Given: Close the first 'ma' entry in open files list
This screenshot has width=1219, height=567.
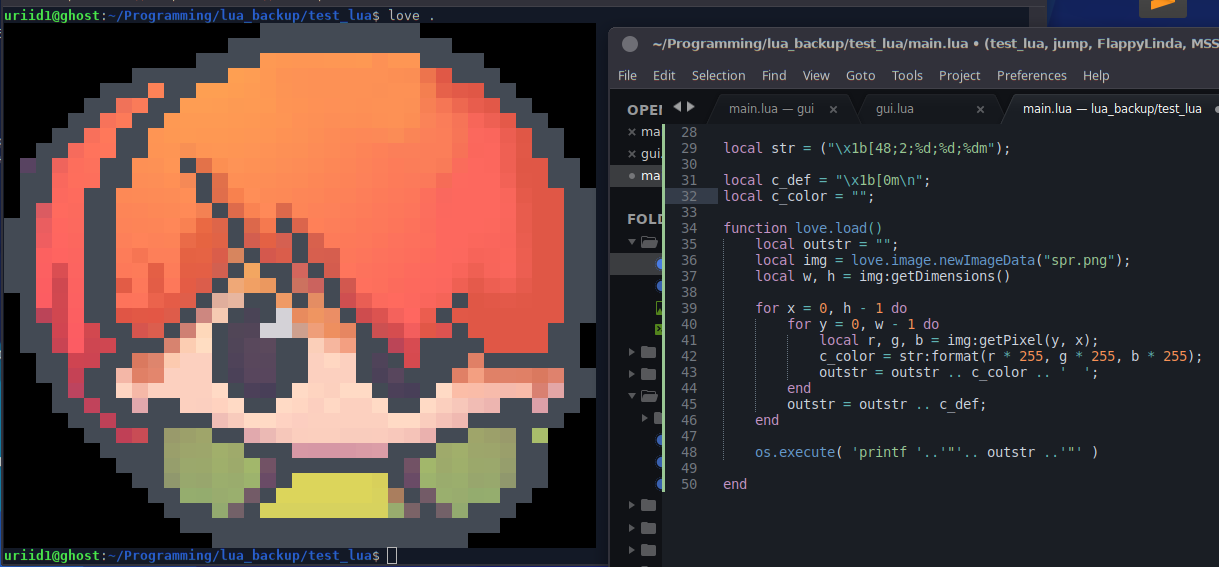Looking at the screenshot, I should tap(632, 132).
